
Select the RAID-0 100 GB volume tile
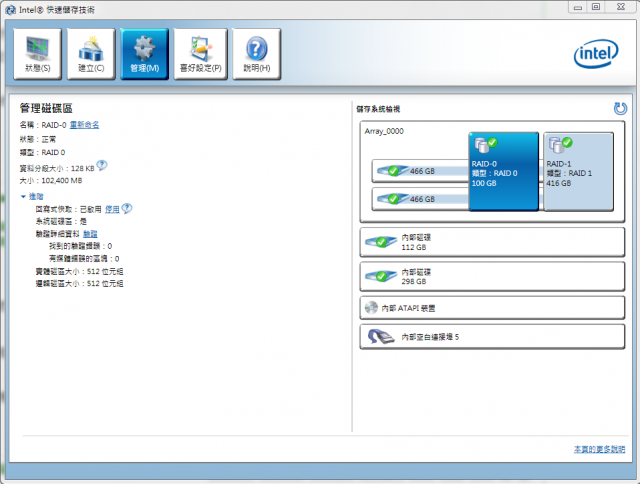pyautogui.click(x=504, y=171)
